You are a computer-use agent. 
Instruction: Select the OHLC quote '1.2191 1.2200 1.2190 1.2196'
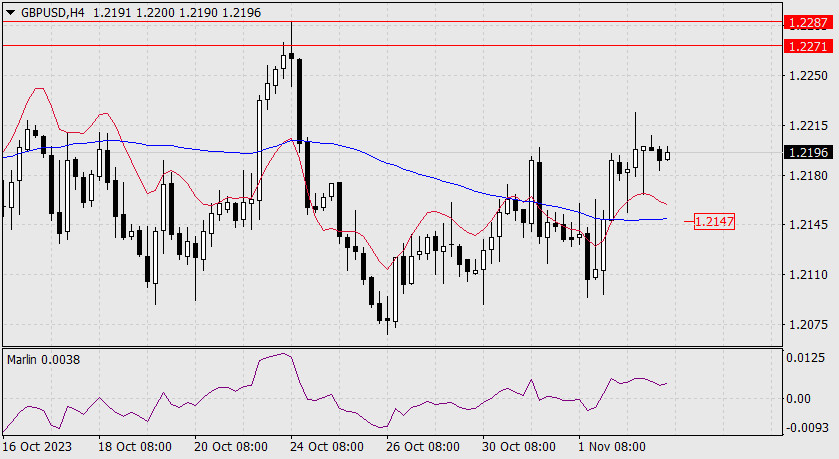(177, 13)
